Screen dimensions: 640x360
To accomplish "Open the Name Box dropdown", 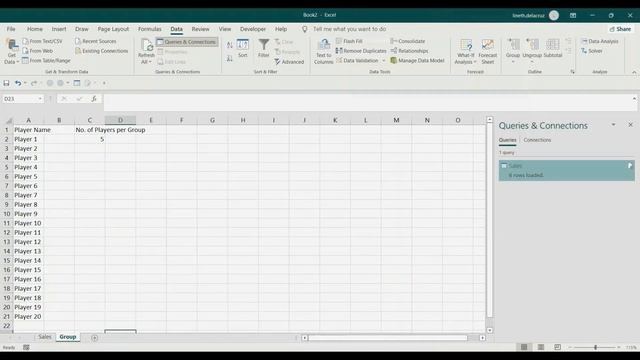I will coord(40,99).
